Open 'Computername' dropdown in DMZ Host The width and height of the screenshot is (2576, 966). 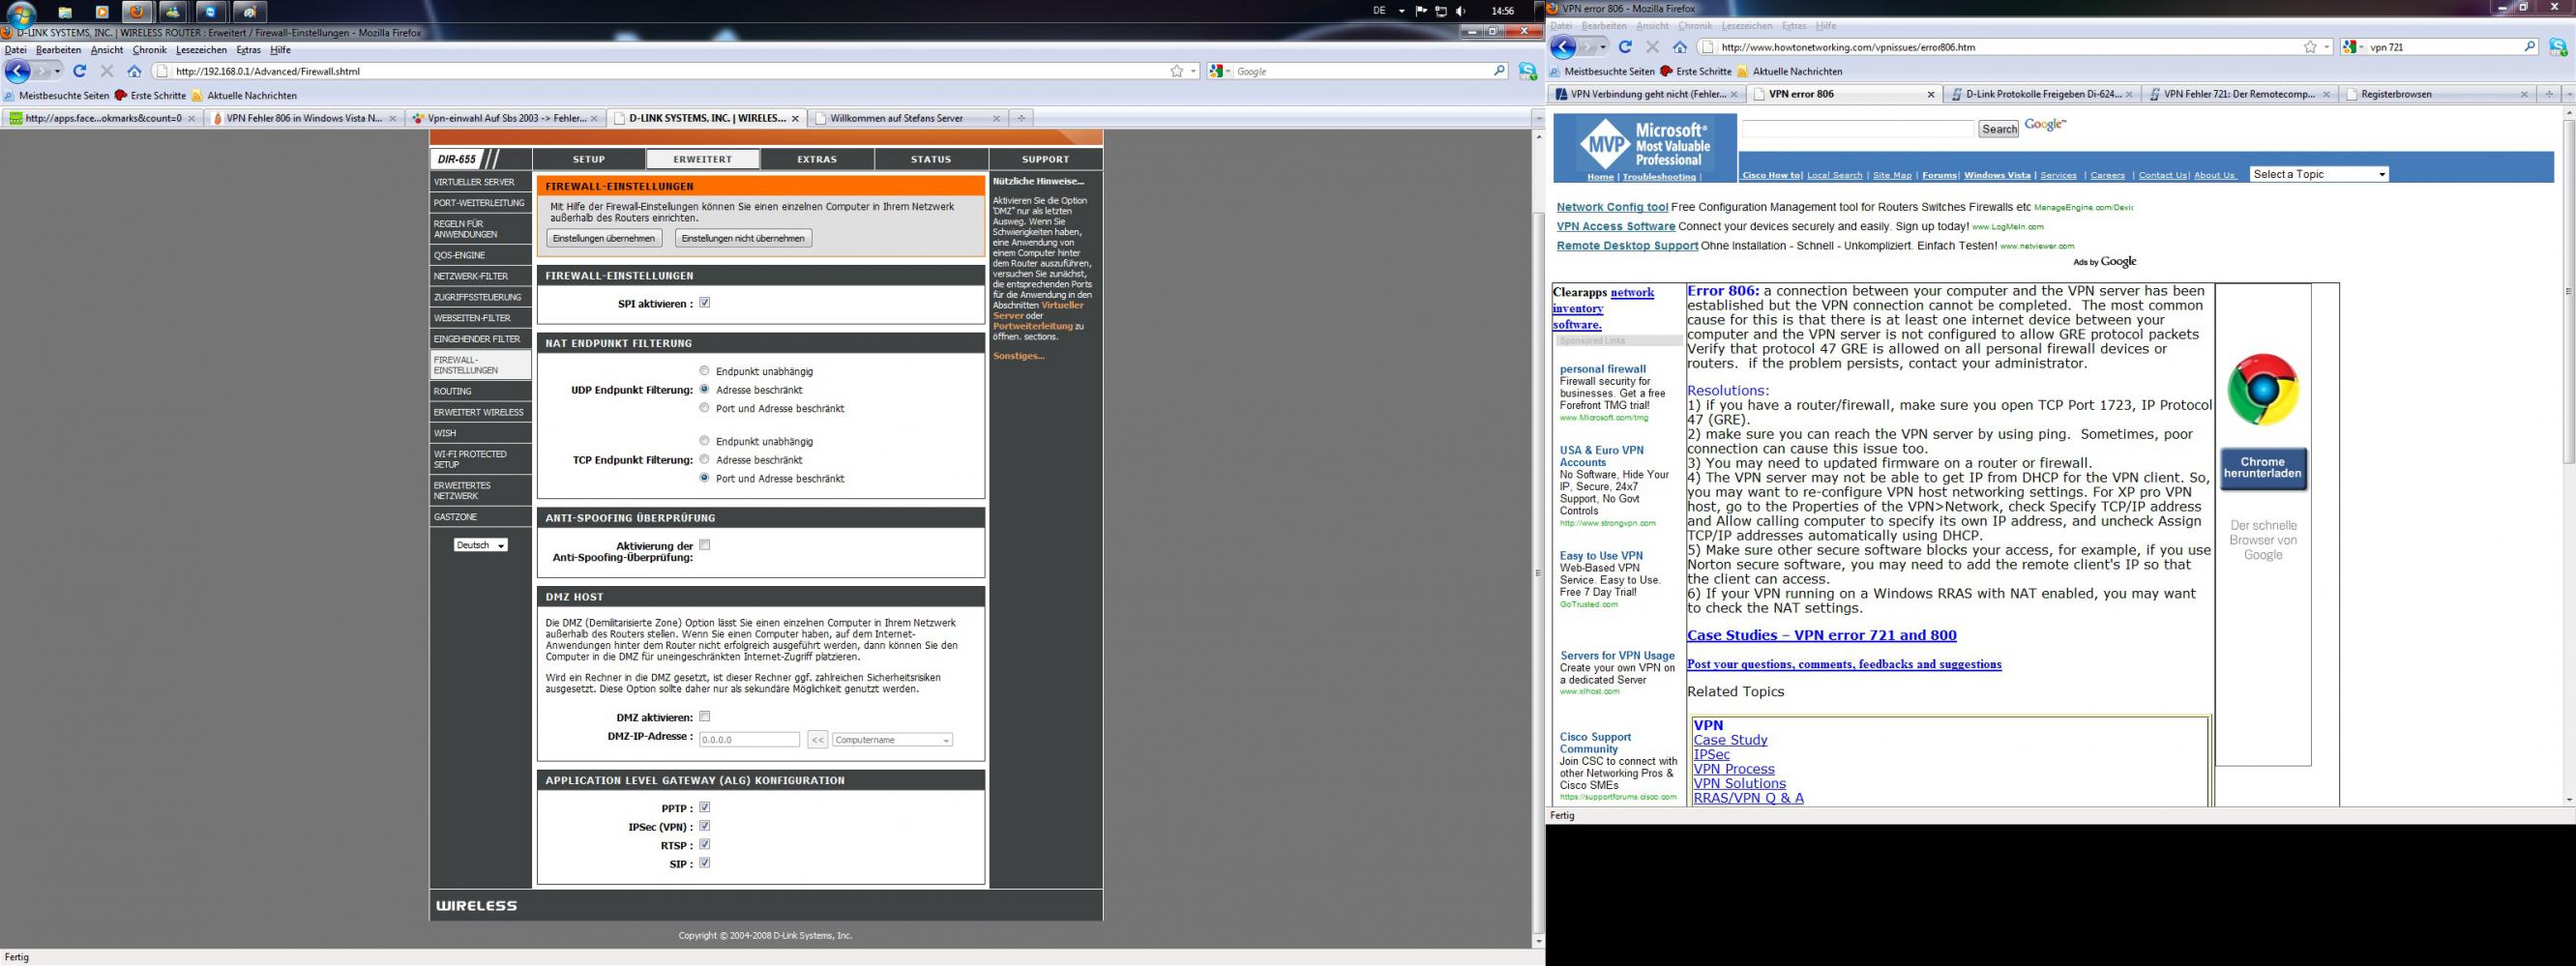(892, 740)
